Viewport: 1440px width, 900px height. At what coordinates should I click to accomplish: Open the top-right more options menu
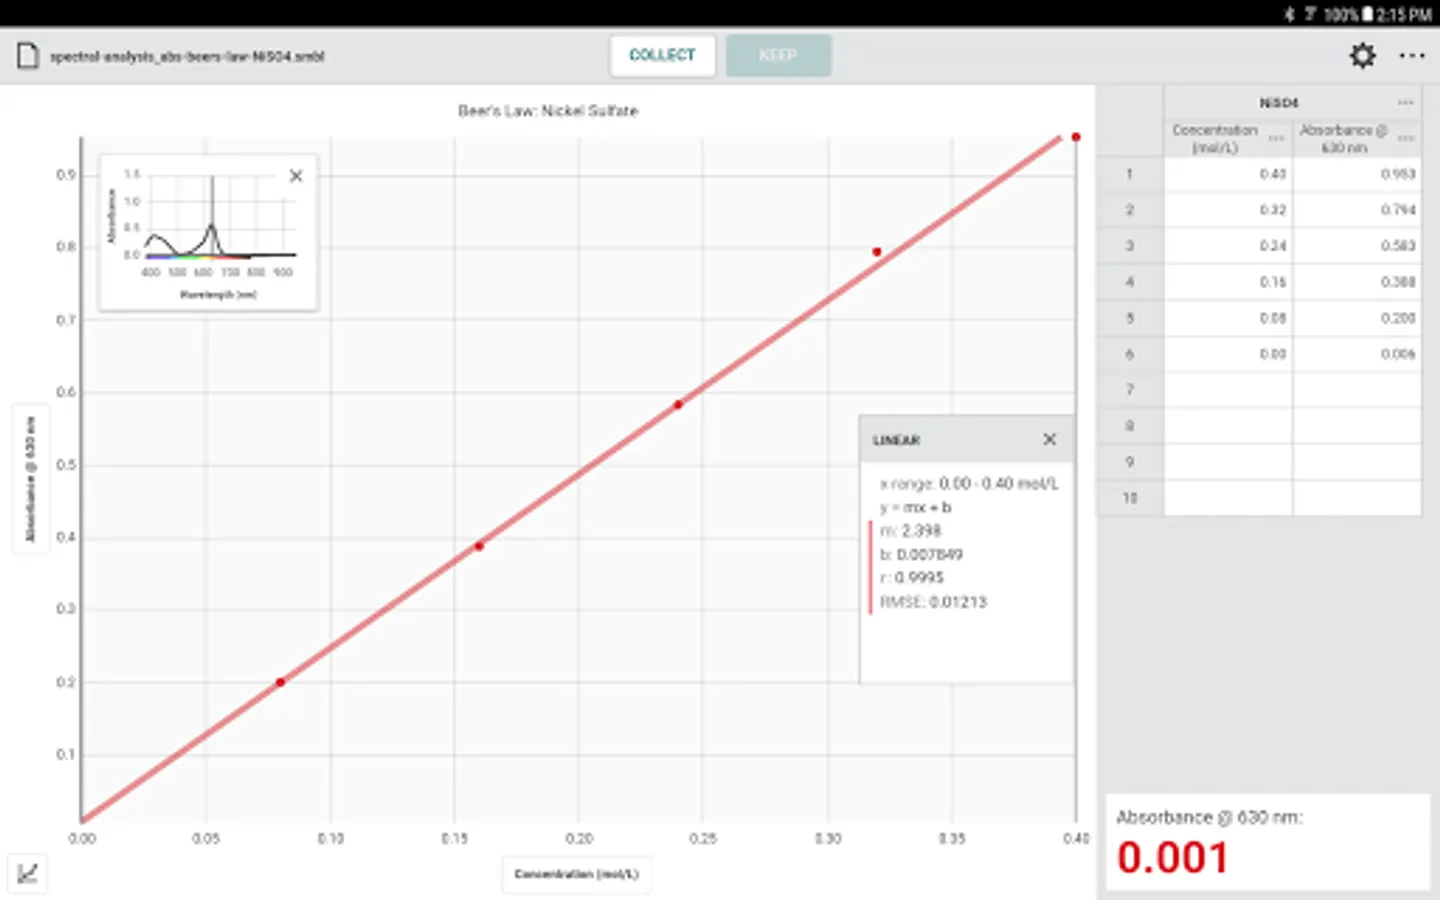(1412, 56)
